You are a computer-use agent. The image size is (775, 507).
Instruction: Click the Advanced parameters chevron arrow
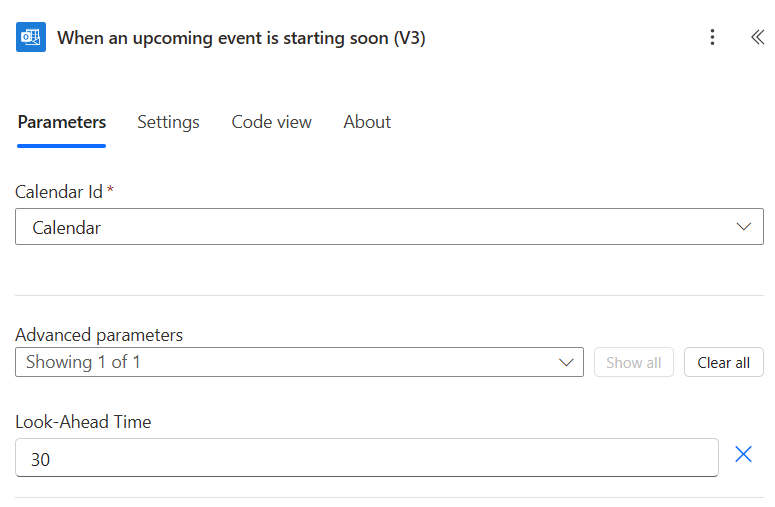tap(567, 362)
